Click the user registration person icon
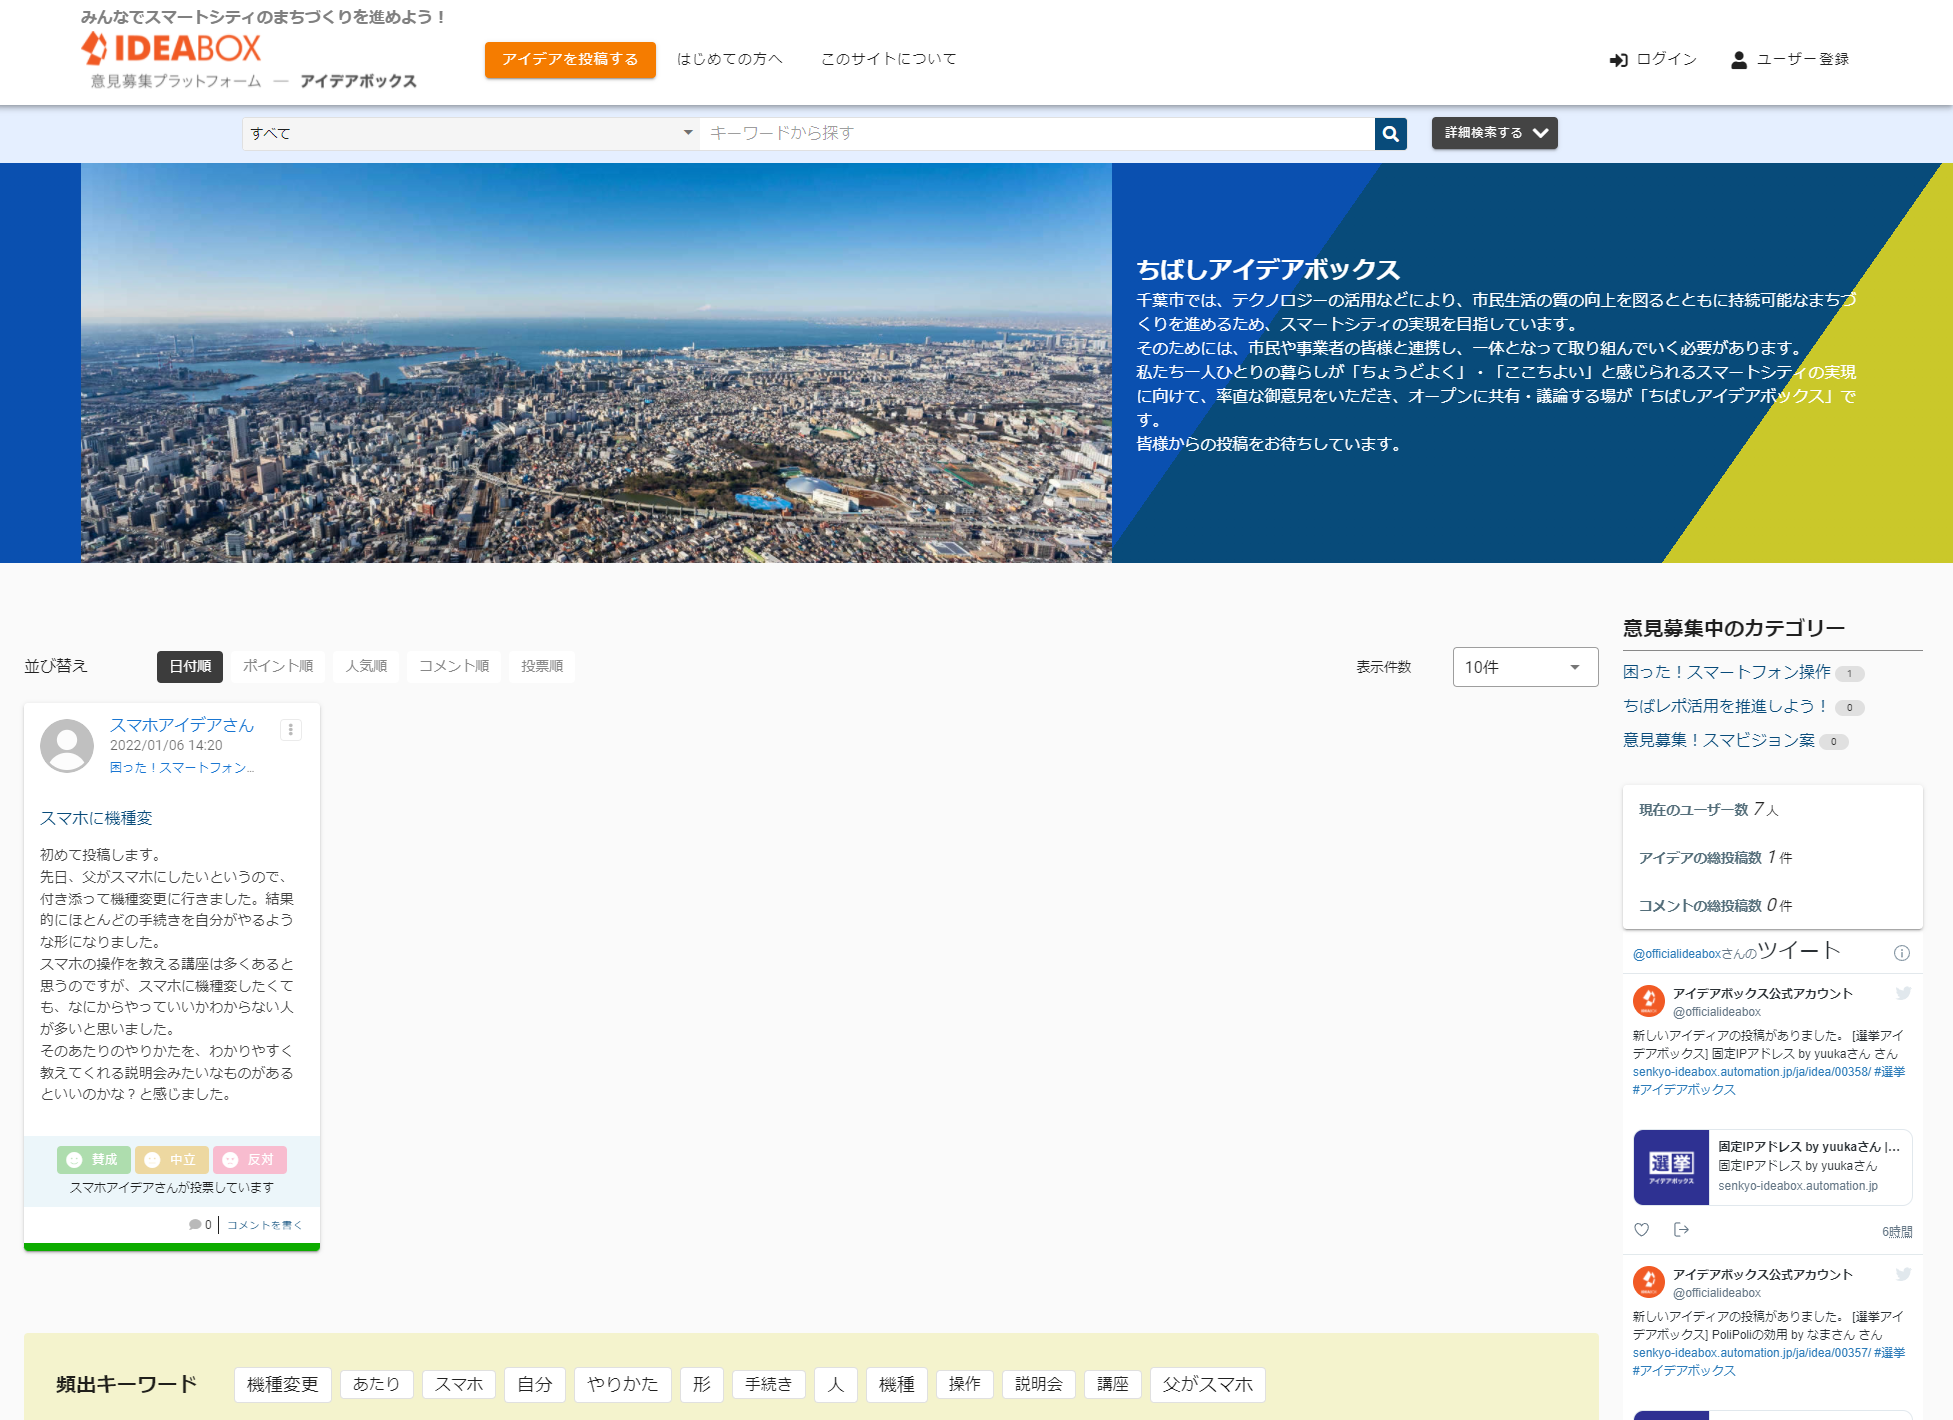The width and height of the screenshot is (1953, 1420). pyautogui.click(x=1738, y=60)
